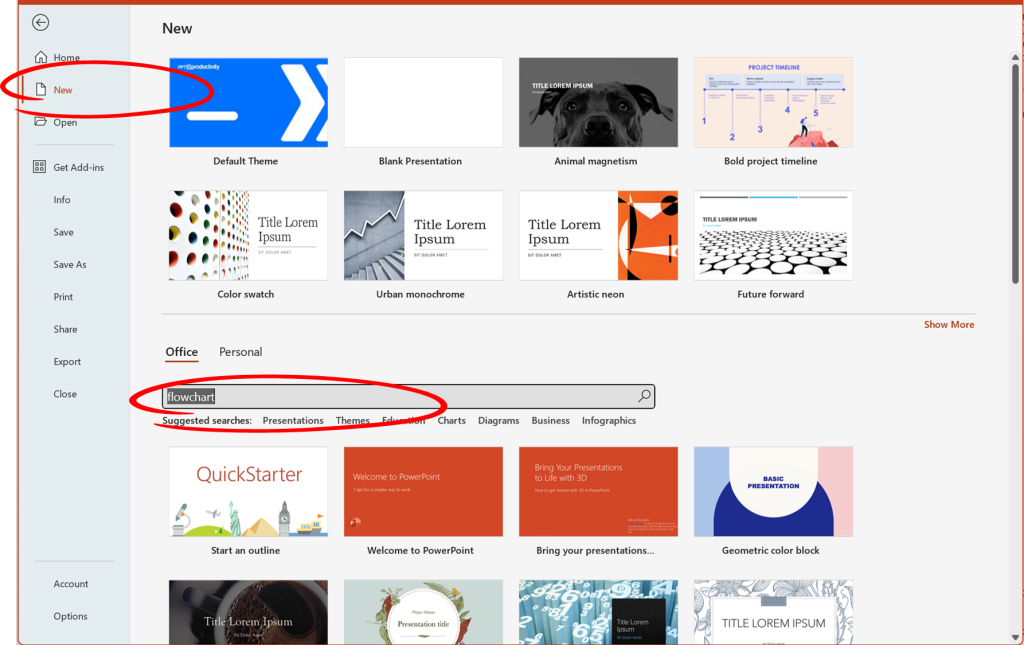The height and width of the screenshot is (645, 1024).
Task: Open the QuickStarter Start an outline template
Action: click(x=248, y=492)
